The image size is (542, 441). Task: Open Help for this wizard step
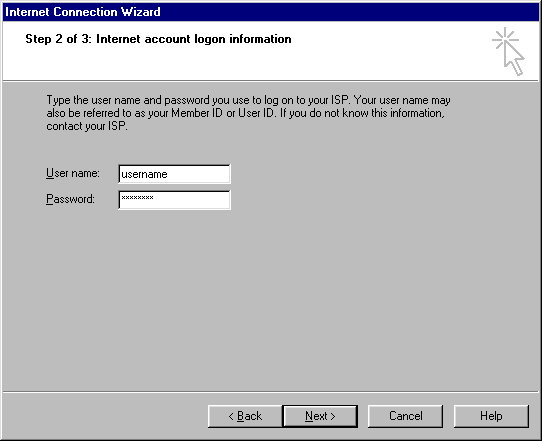pos(491,416)
